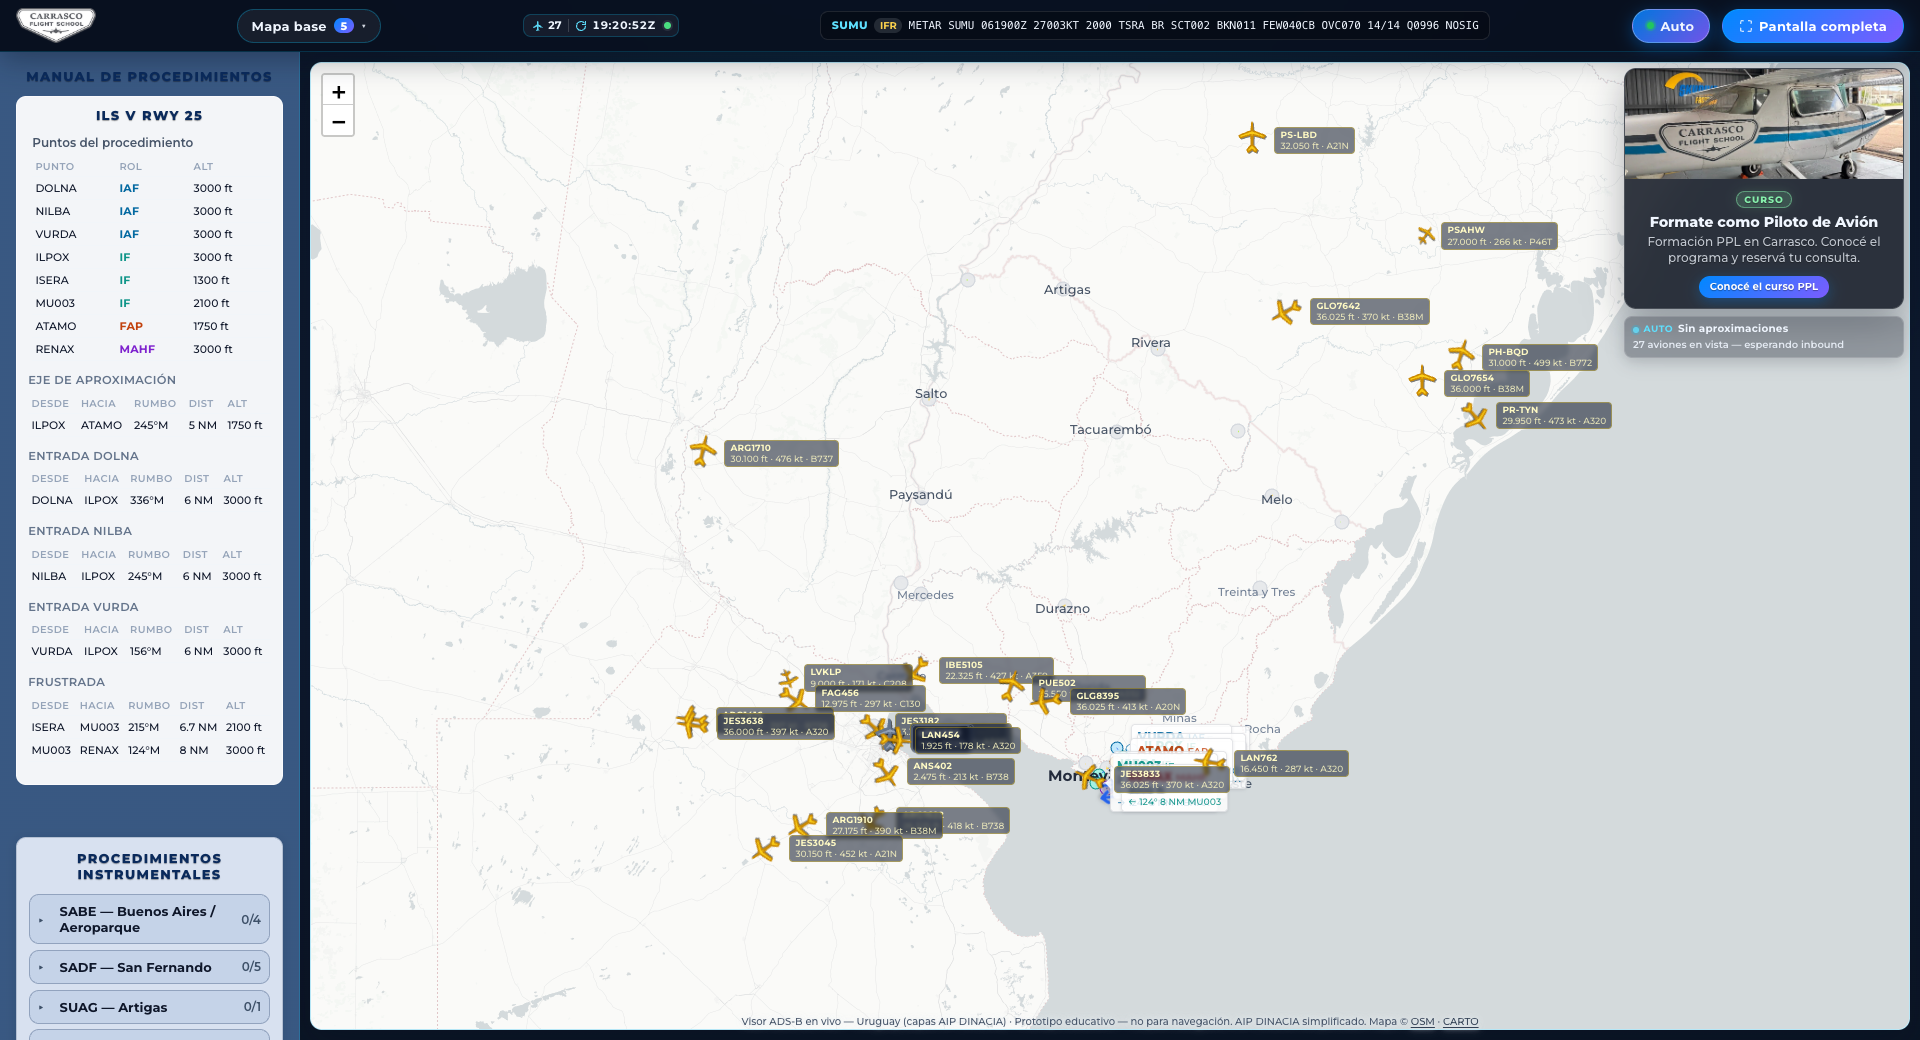Zoom in on the map
Viewport: 1920px width, 1040px height.
339,91
